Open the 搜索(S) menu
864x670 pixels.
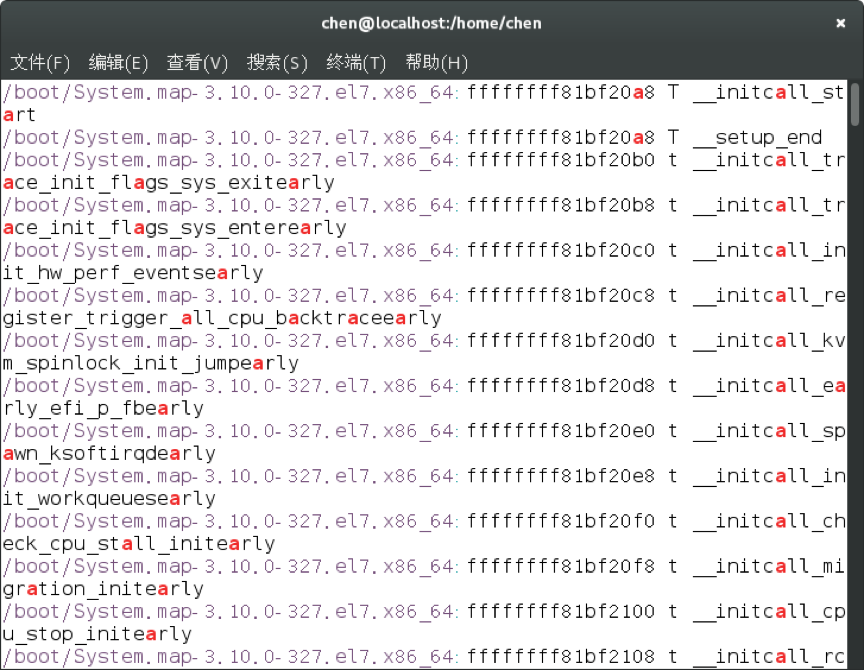(x=277, y=63)
